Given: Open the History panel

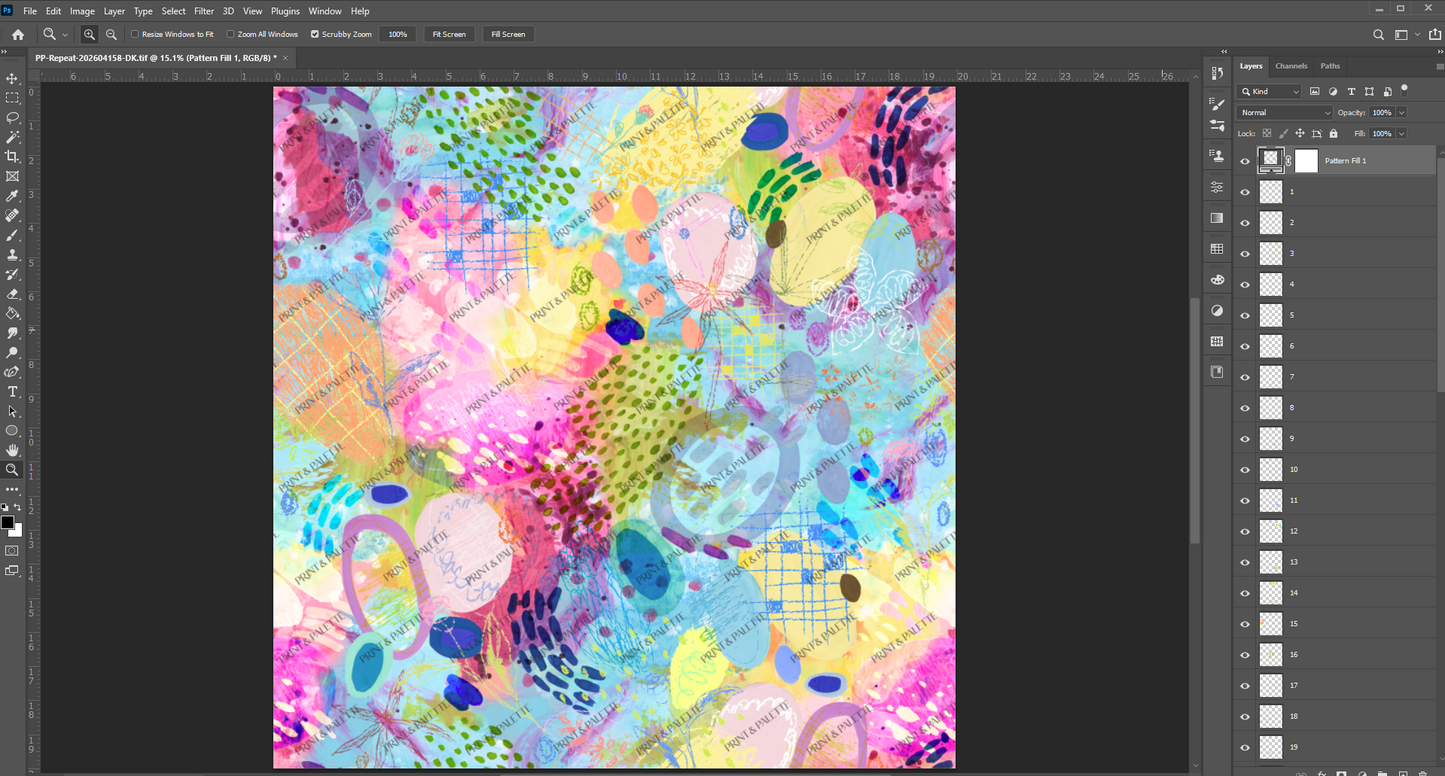Looking at the screenshot, I should (x=1217, y=73).
